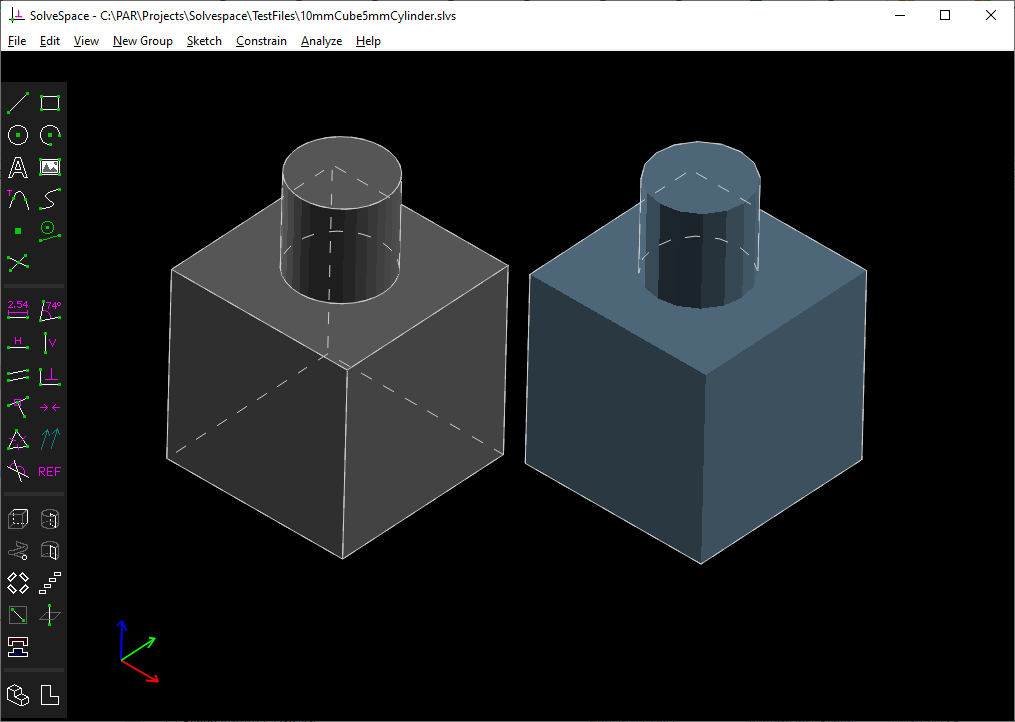
Task: Open the Constrain menu
Action: pos(261,41)
